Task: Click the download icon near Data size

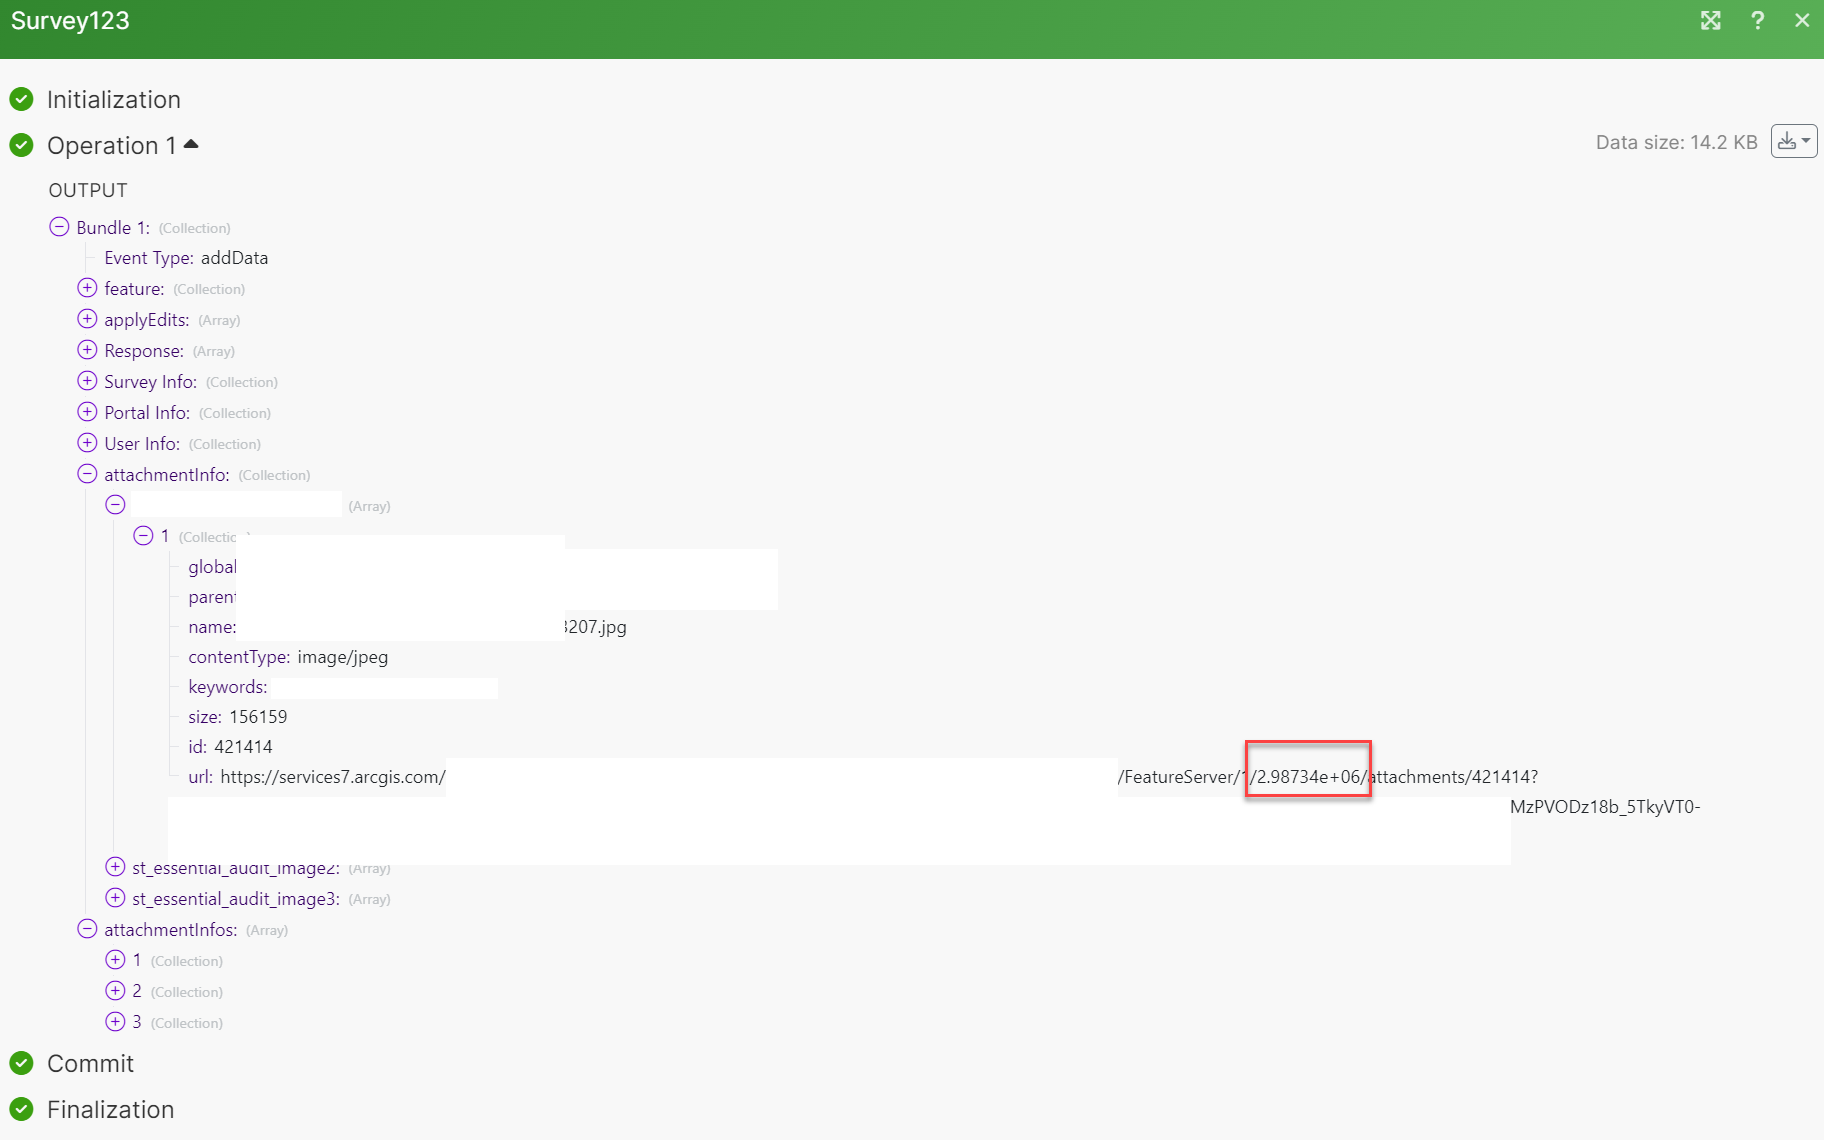Action: click(1788, 141)
